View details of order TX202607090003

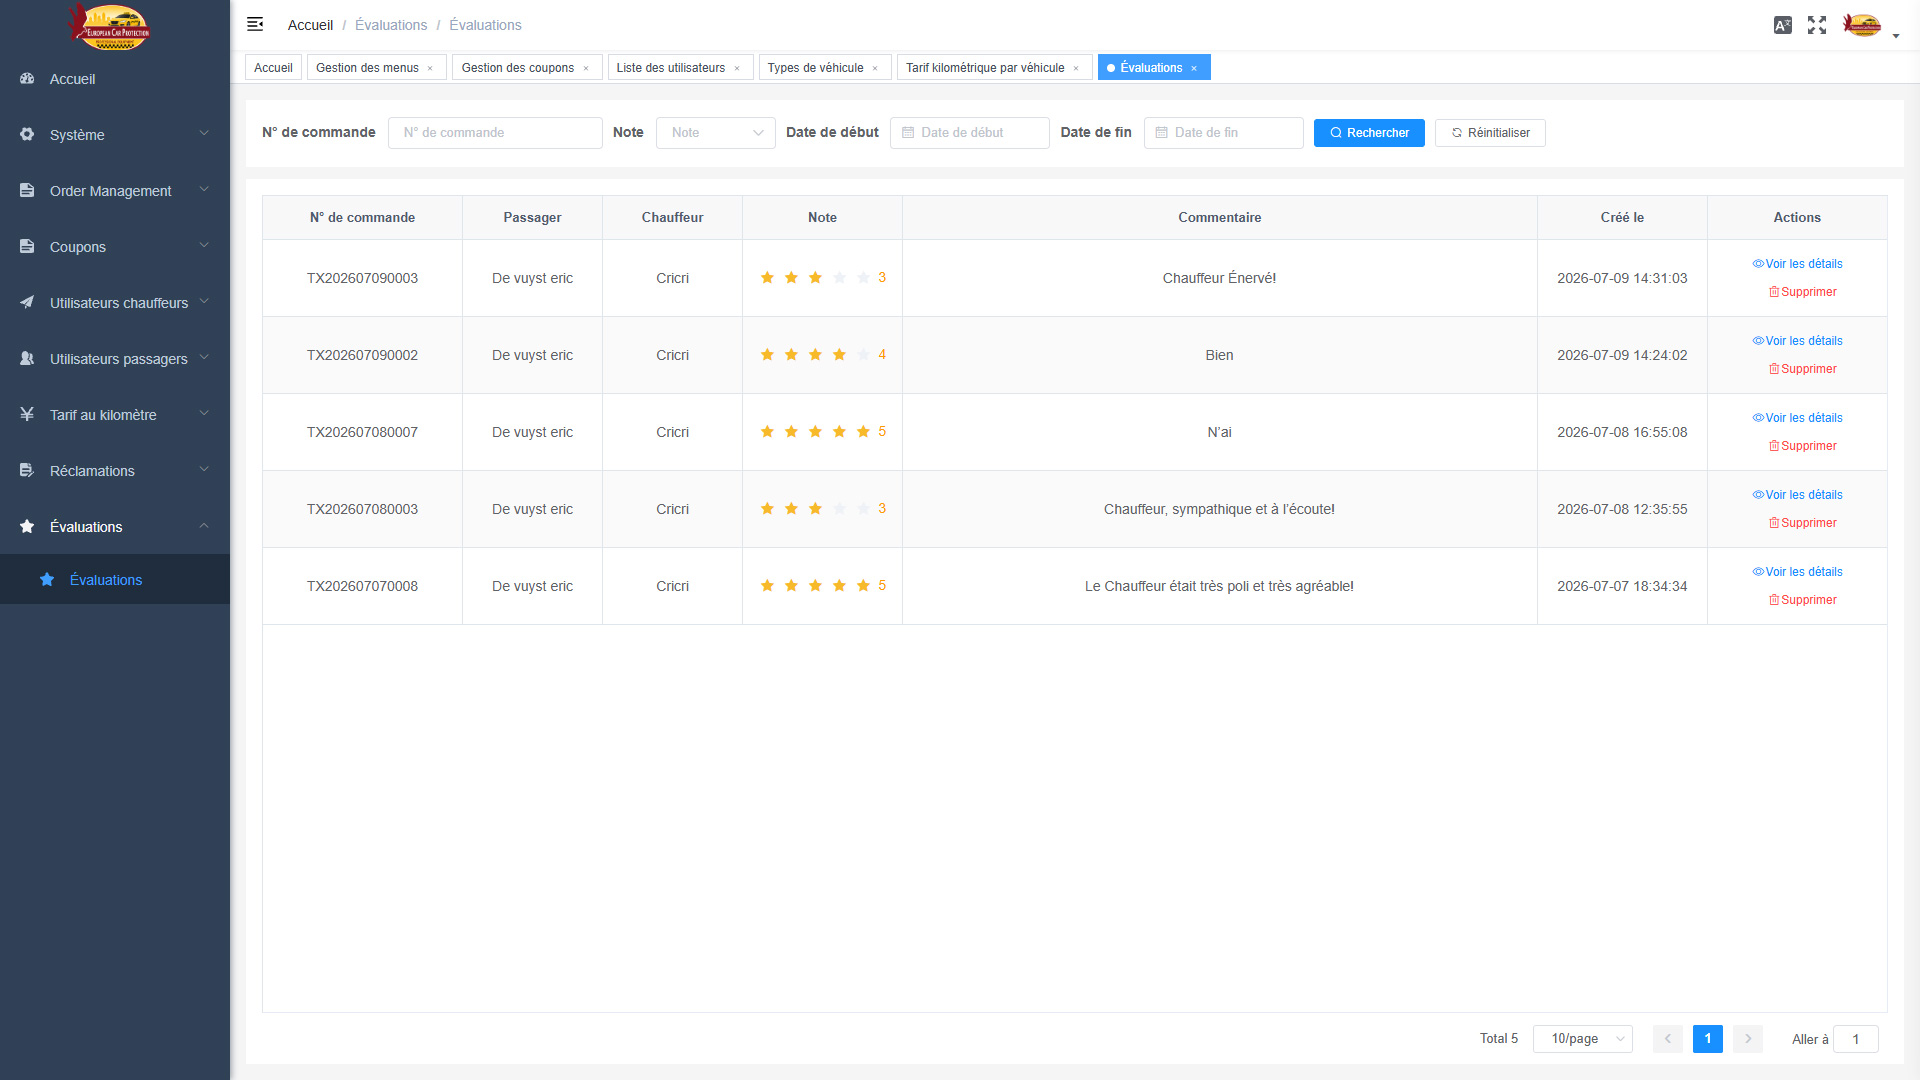pos(1797,264)
